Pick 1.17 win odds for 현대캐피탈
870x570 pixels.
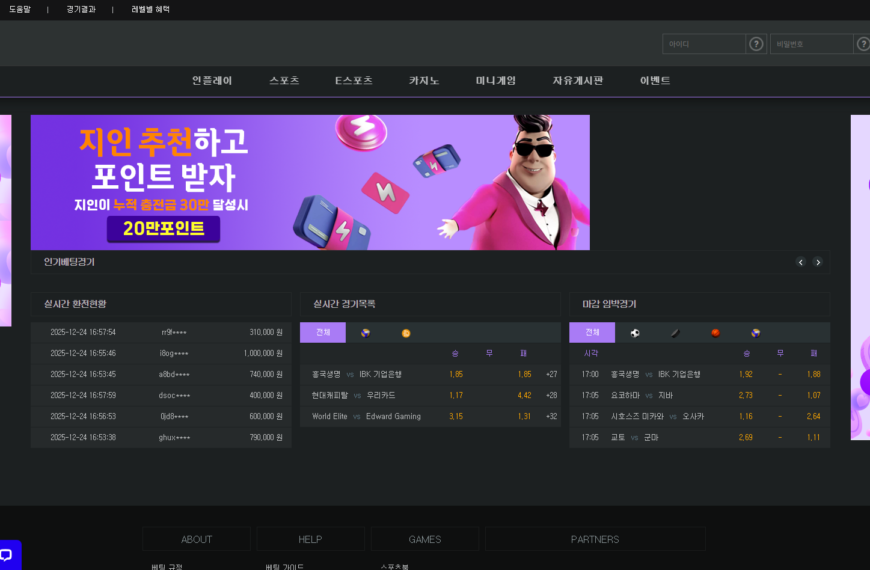(x=456, y=395)
